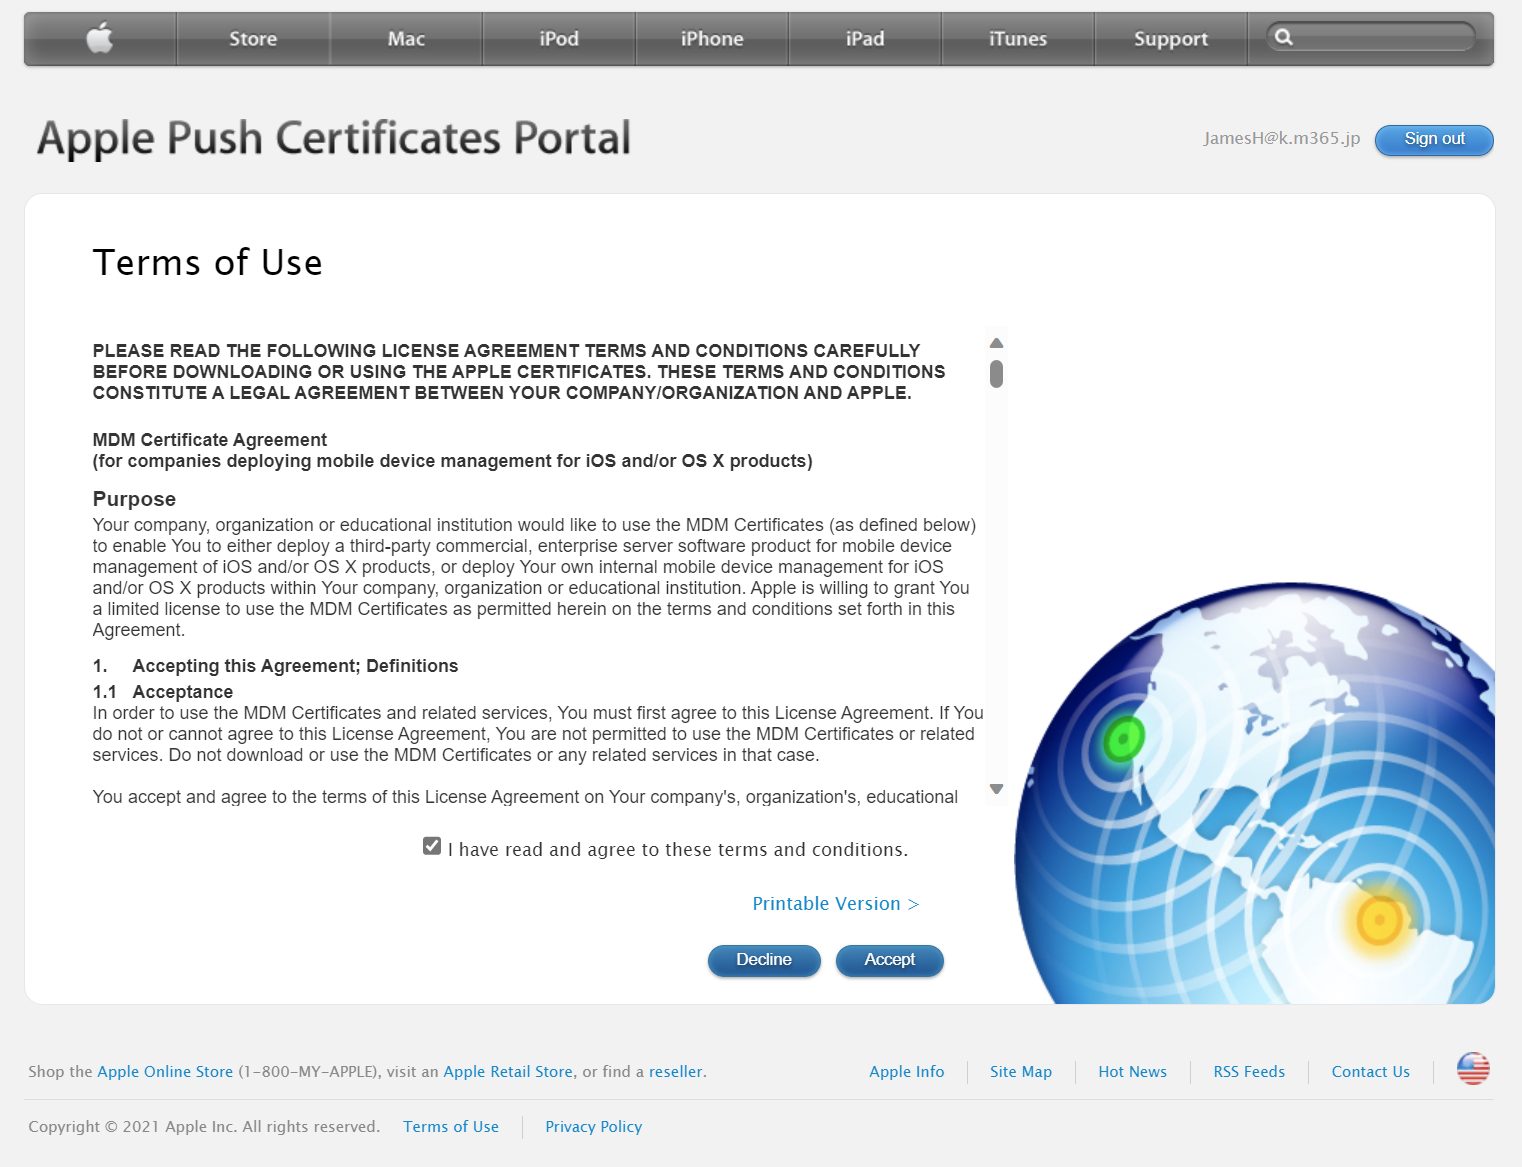Click the search magnifier icon

click(x=1284, y=38)
